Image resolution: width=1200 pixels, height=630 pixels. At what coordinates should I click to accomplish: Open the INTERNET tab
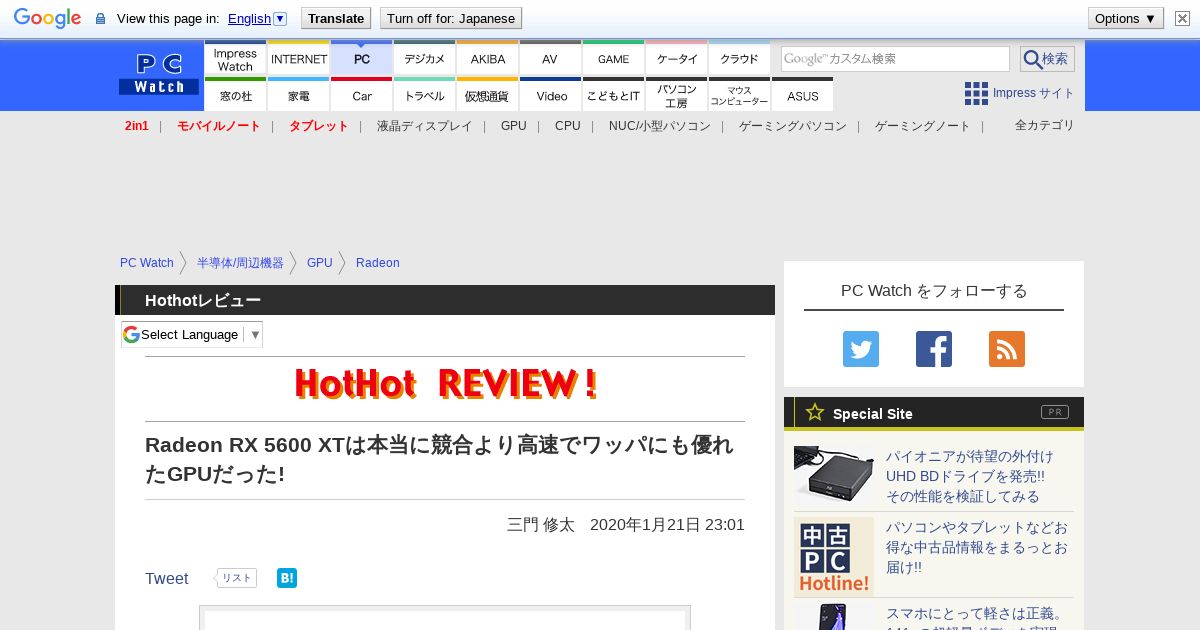click(x=298, y=59)
